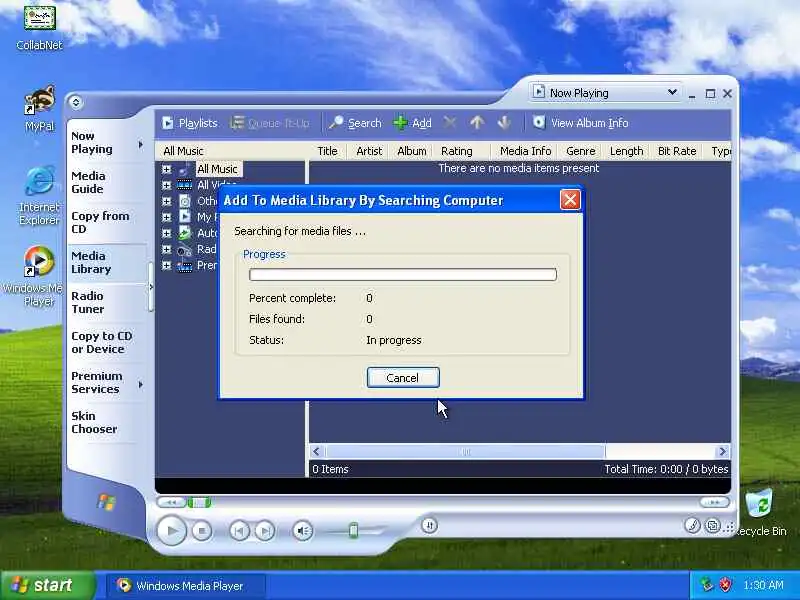
Task: Expand the My Playlists tree node
Action: pos(166,217)
